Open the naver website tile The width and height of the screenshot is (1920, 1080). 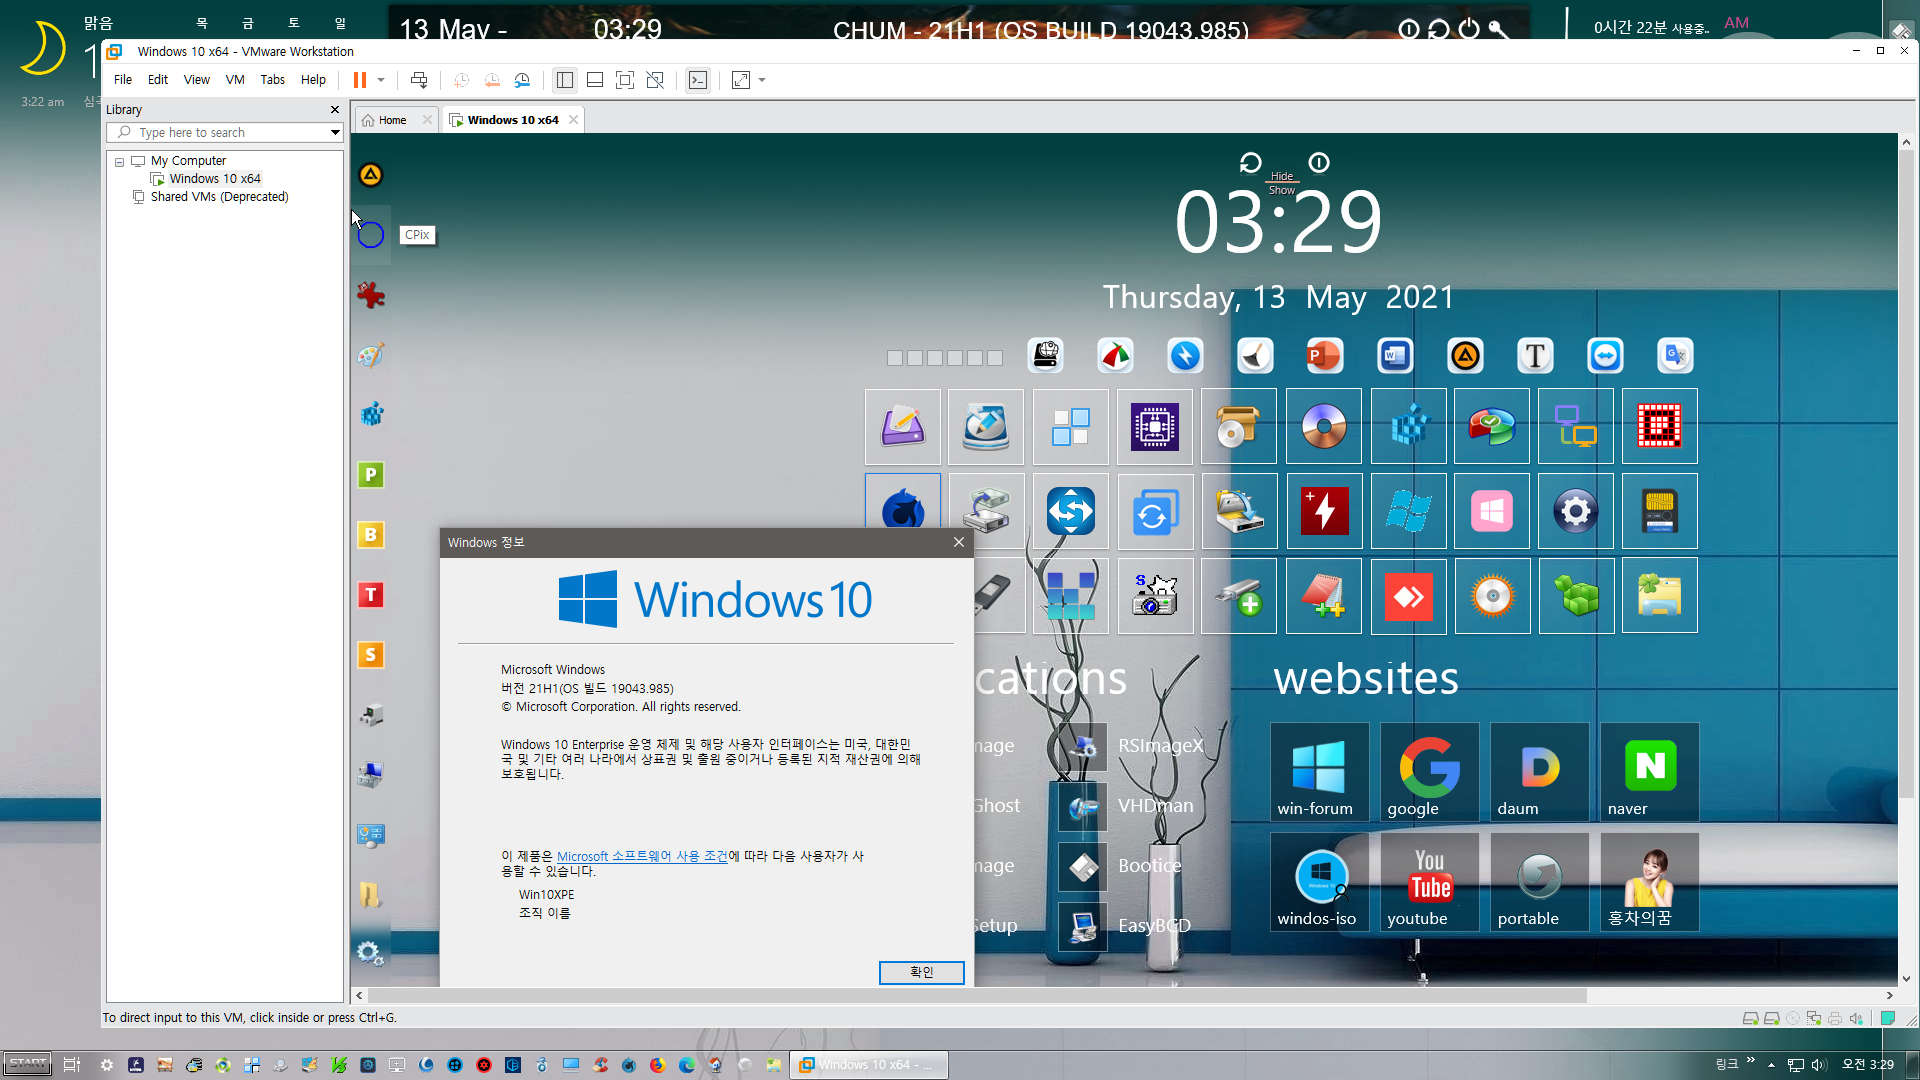tap(1649, 772)
